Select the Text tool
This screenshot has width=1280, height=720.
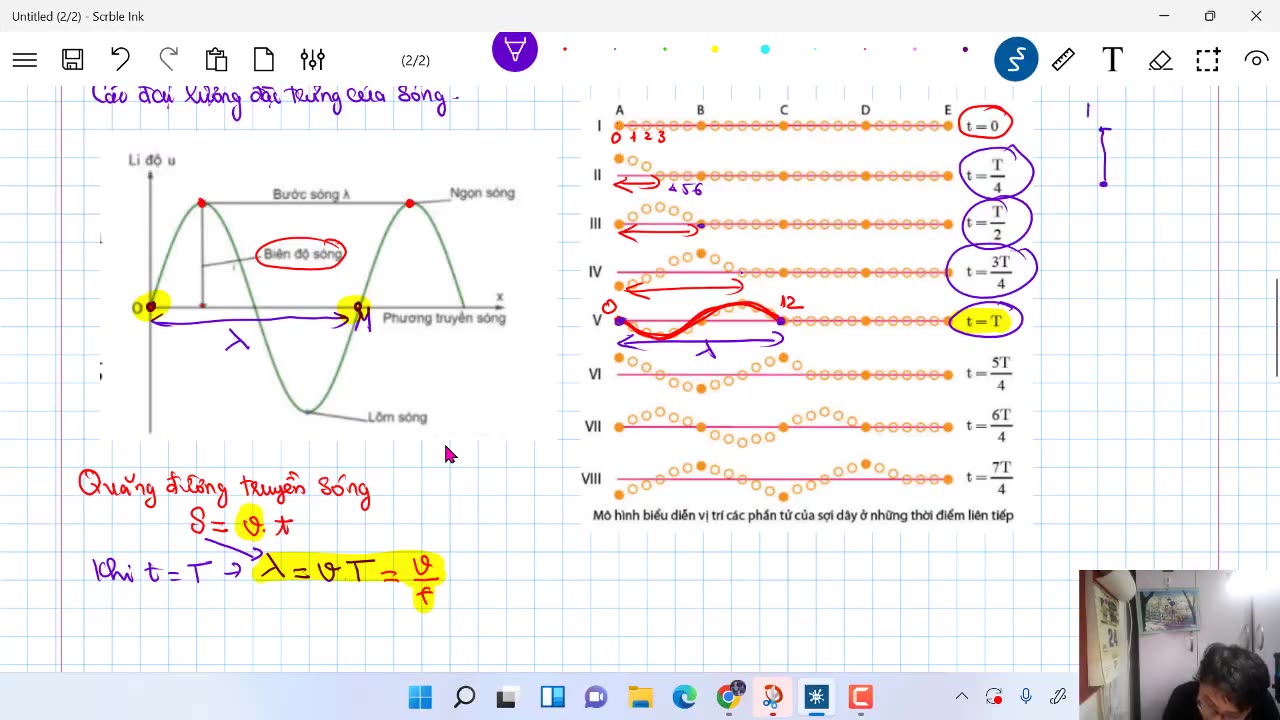[x=1112, y=60]
